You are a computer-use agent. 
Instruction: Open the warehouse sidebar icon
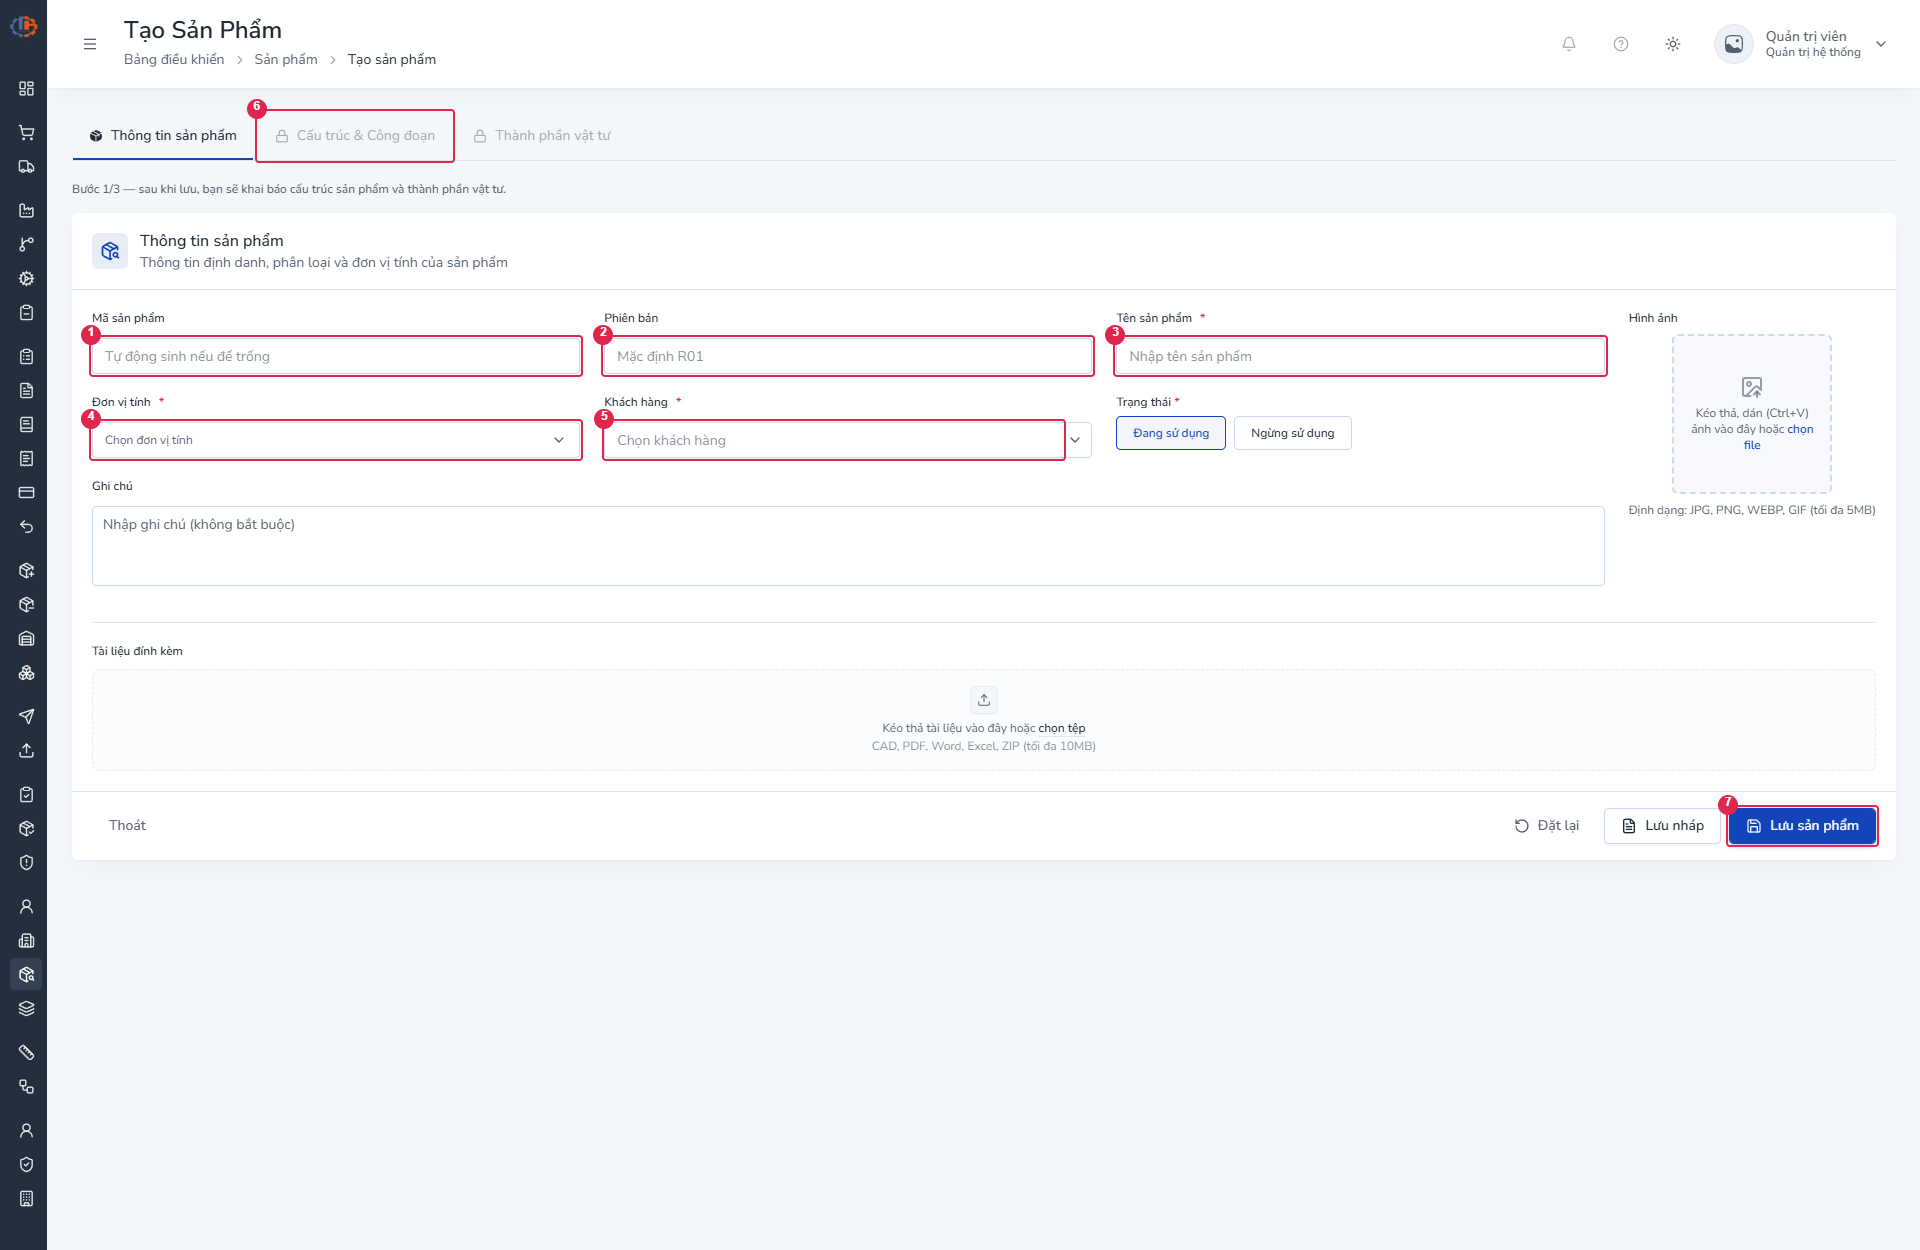(27, 639)
